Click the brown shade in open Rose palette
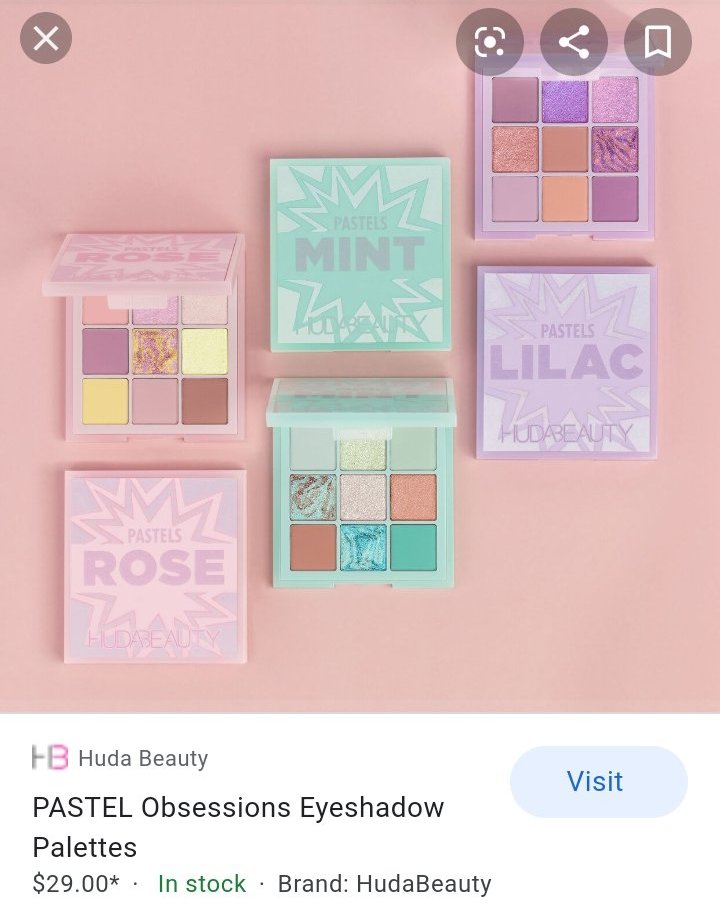The height and width of the screenshot is (908, 720). 204,401
